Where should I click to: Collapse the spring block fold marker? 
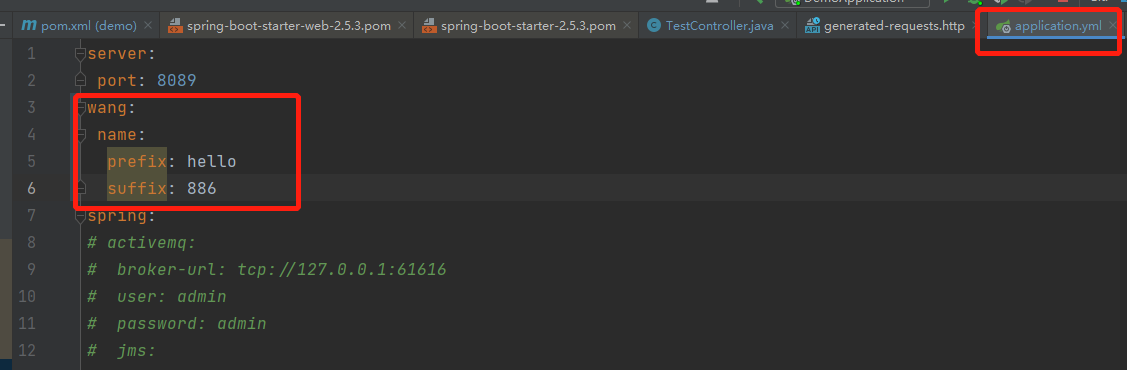click(81, 215)
